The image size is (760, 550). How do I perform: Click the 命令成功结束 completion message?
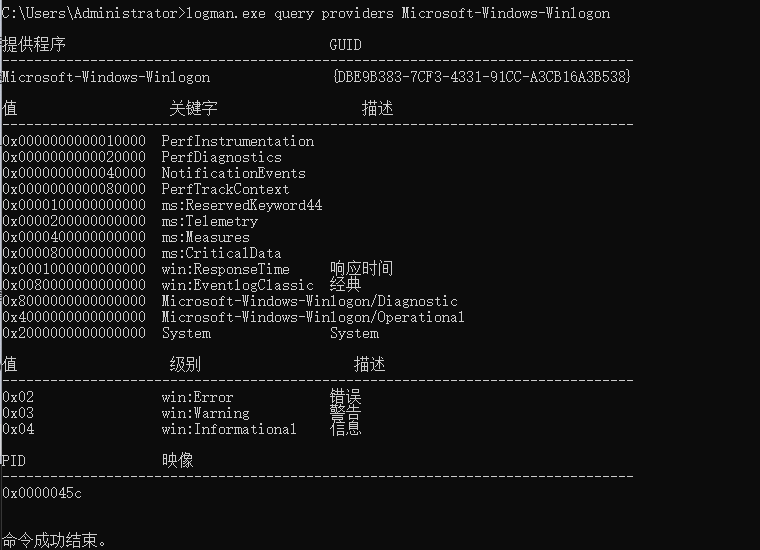point(53,540)
